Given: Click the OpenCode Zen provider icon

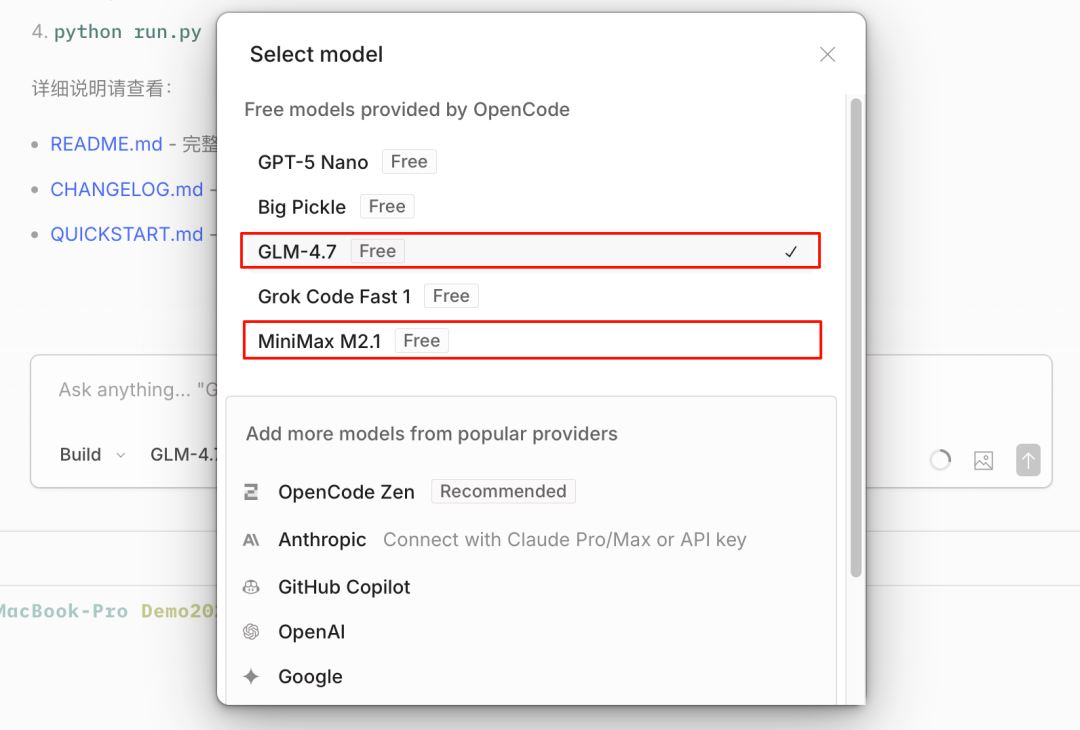Looking at the screenshot, I should 251,492.
